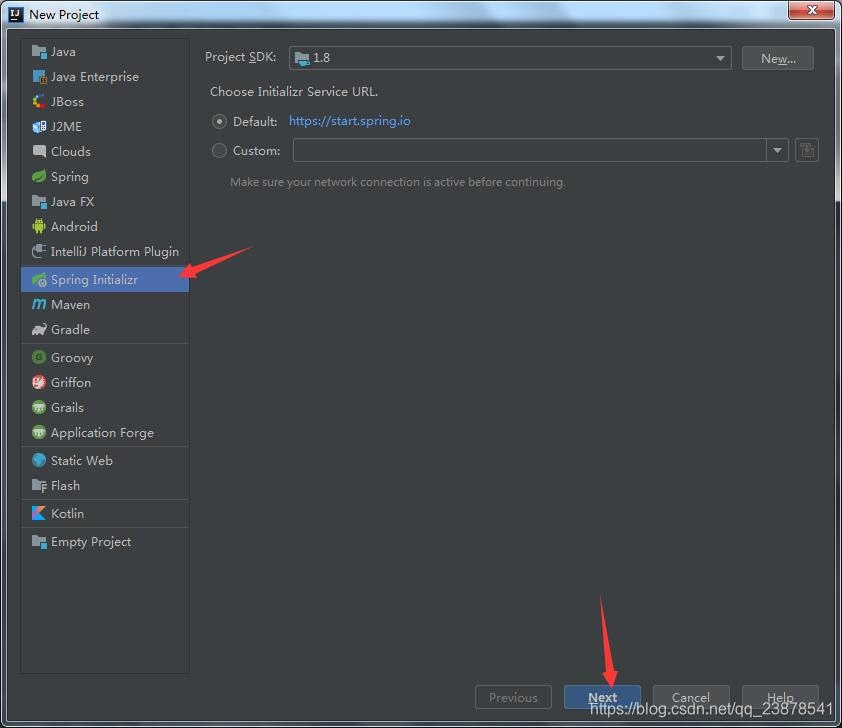Screen dimensions: 842x728
Task: Click the Next button
Action: pyautogui.click(x=602, y=697)
